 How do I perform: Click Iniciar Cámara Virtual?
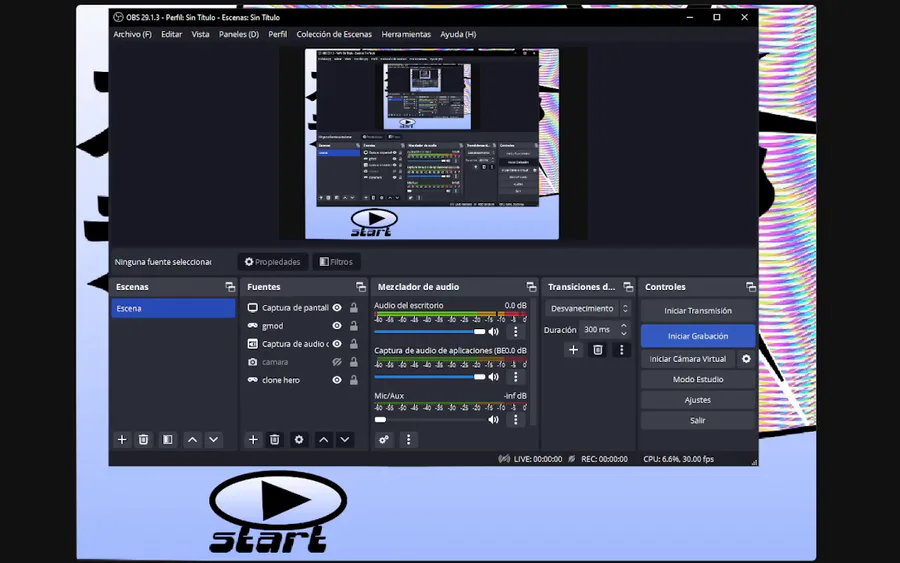pos(688,359)
